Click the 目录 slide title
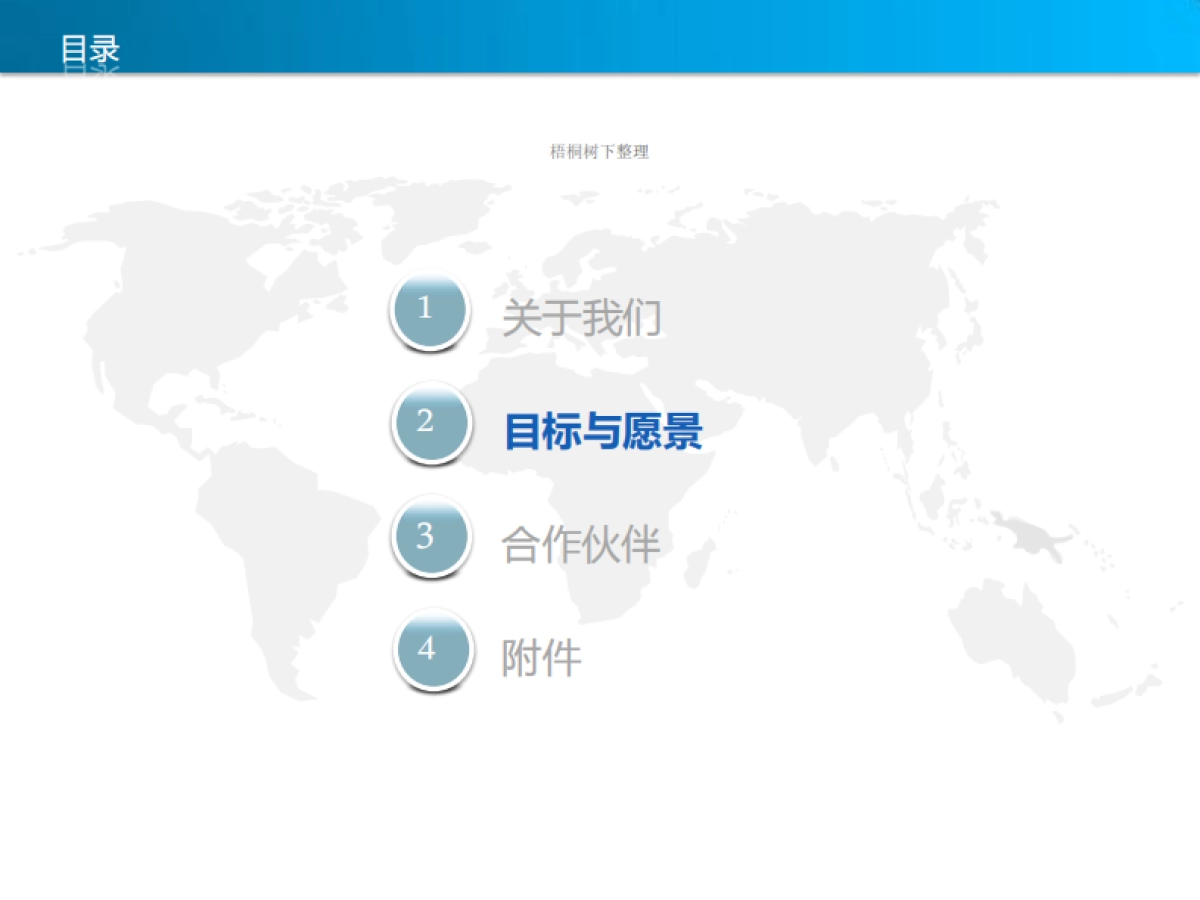This screenshot has width=1200, height=900. (x=90, y=50)
